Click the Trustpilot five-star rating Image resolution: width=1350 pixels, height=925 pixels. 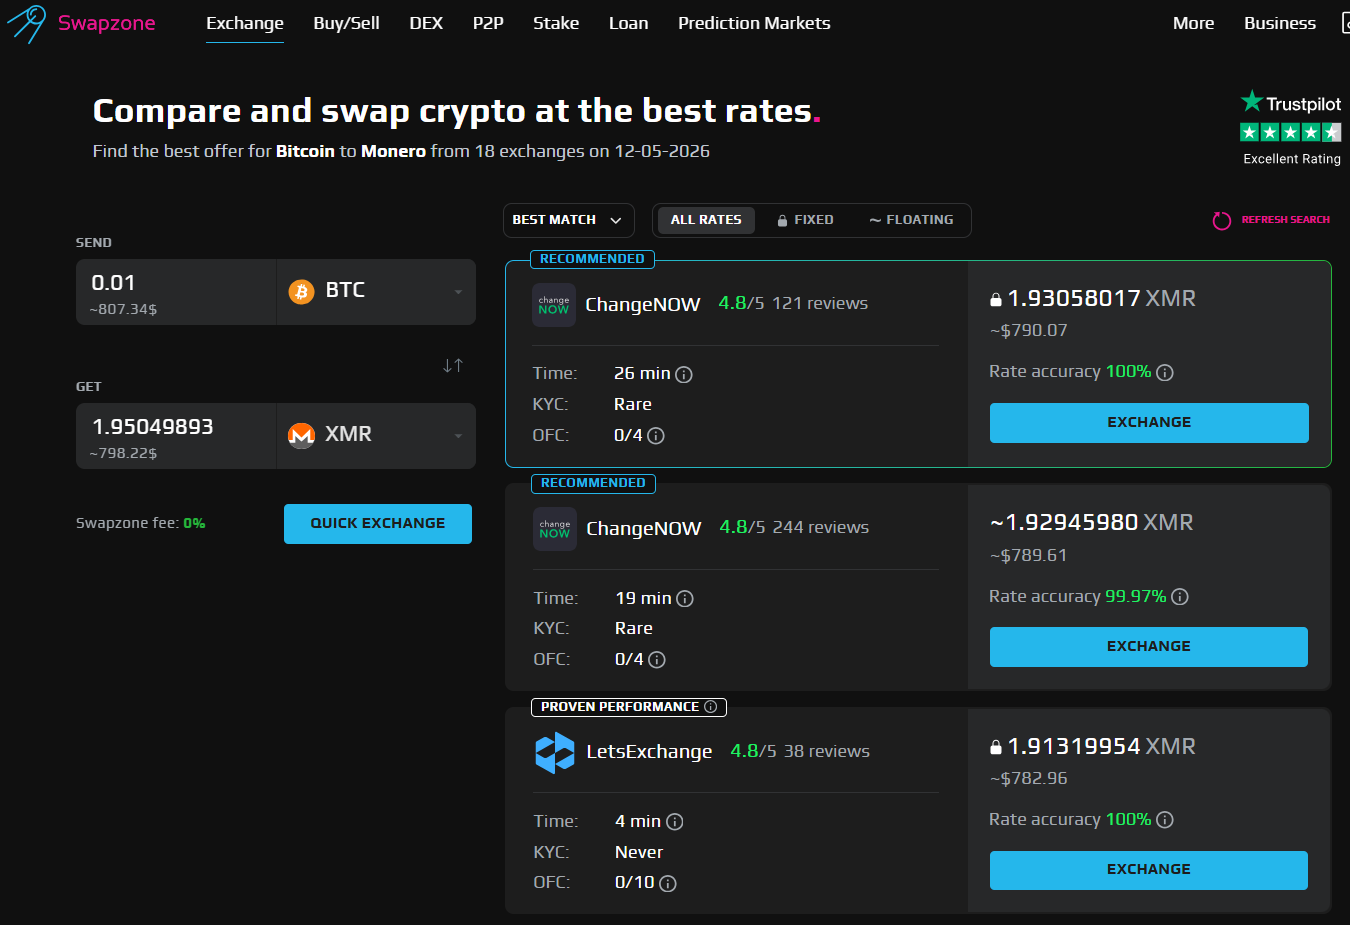(1291, 132)
